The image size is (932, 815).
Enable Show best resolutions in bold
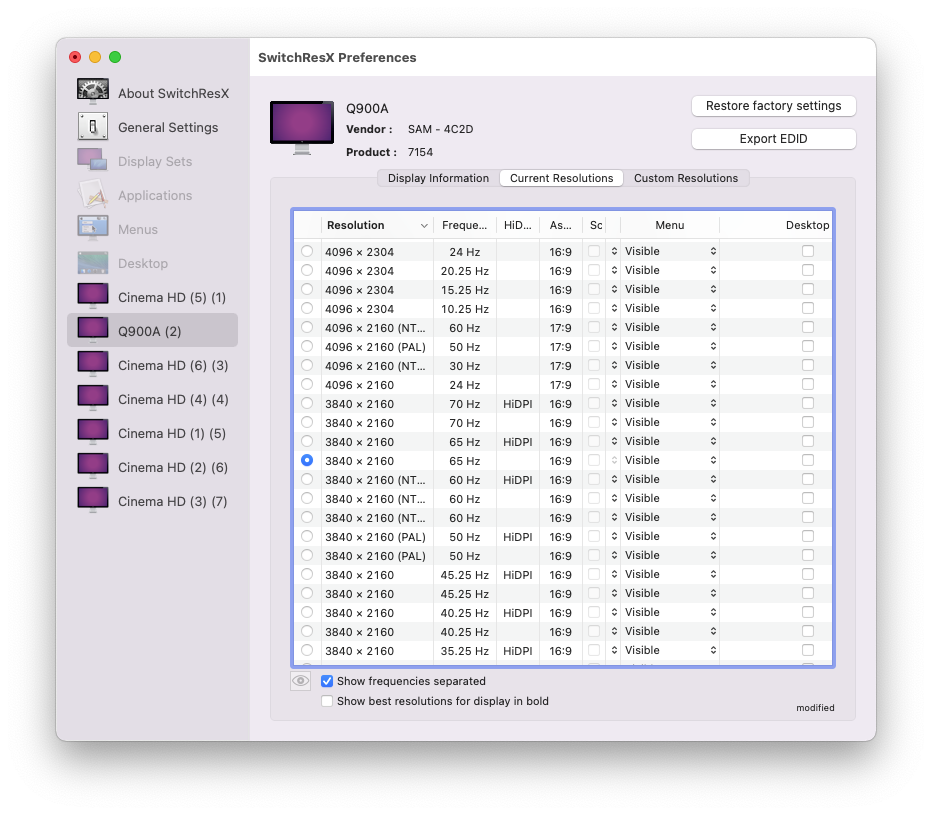coord(327,701)
